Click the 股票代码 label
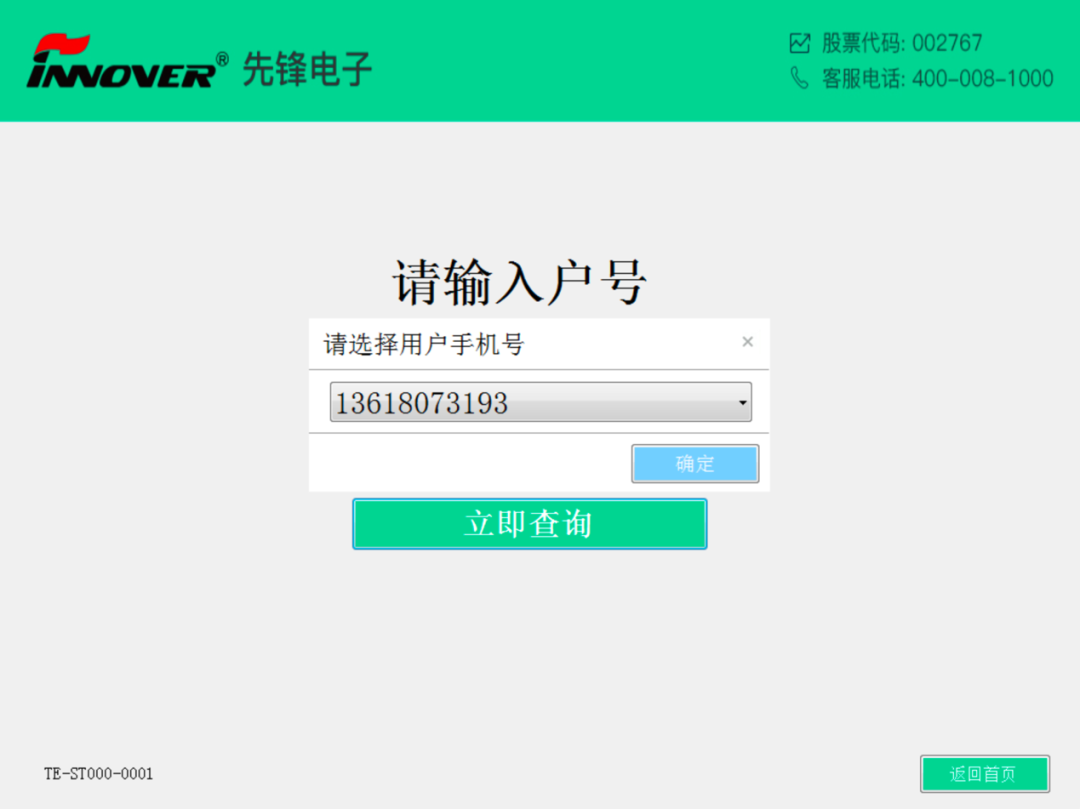 tap(863, 43)
